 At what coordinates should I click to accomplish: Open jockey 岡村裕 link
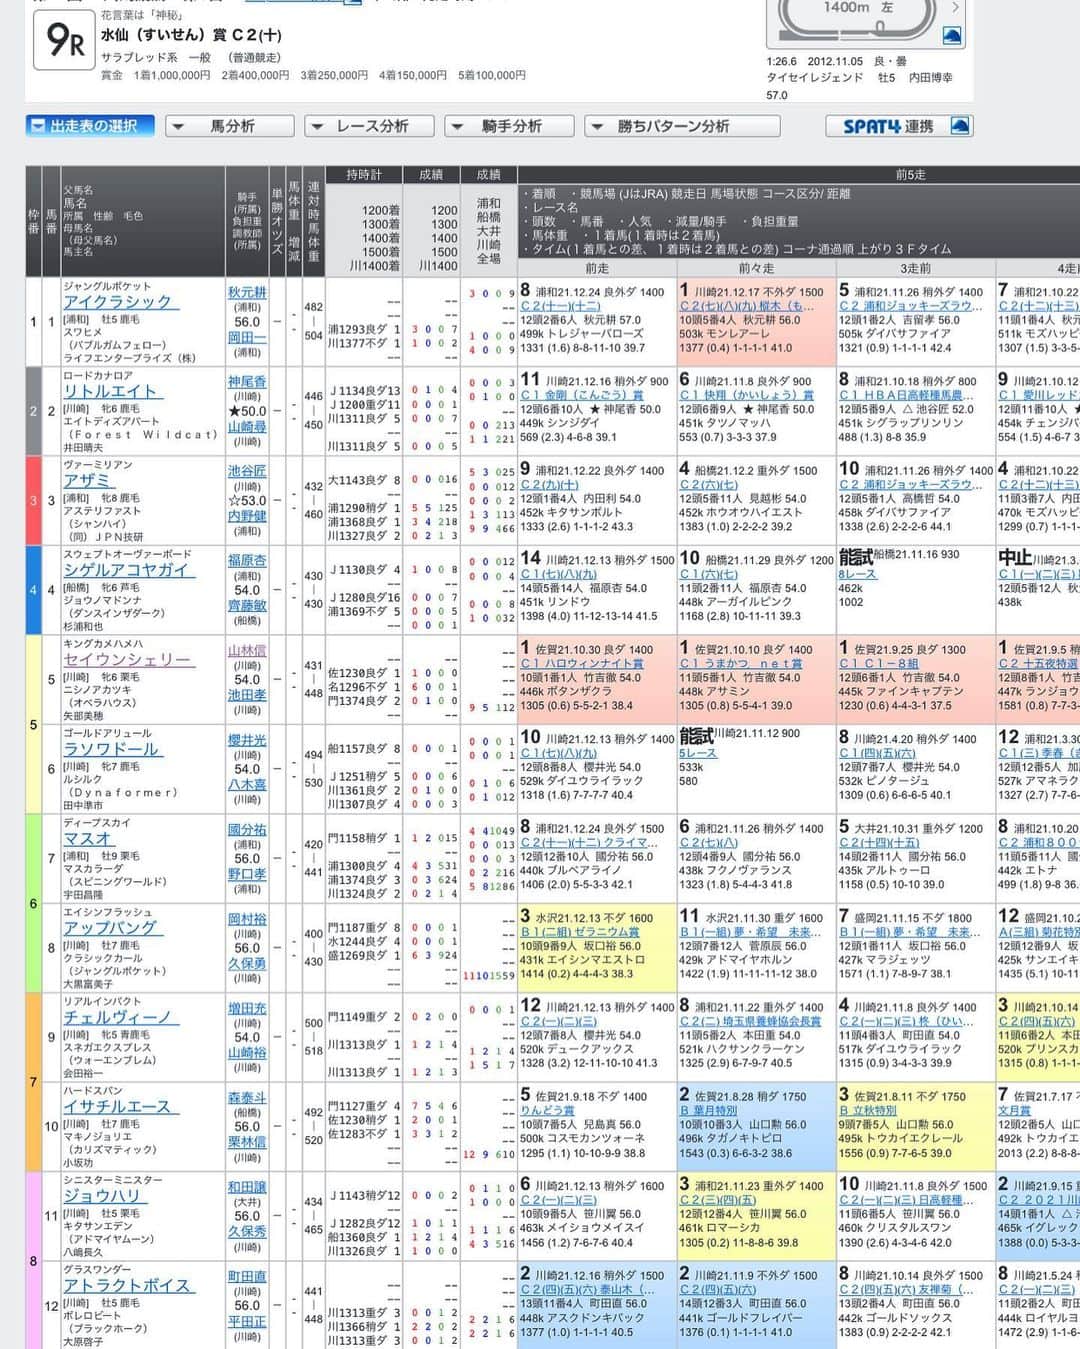pos(247,919)
